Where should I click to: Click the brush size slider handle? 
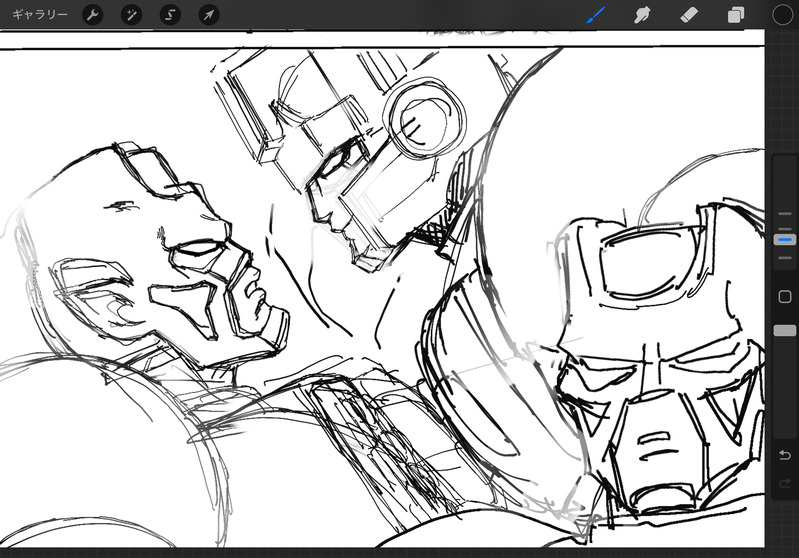click(x=785, y=239)
